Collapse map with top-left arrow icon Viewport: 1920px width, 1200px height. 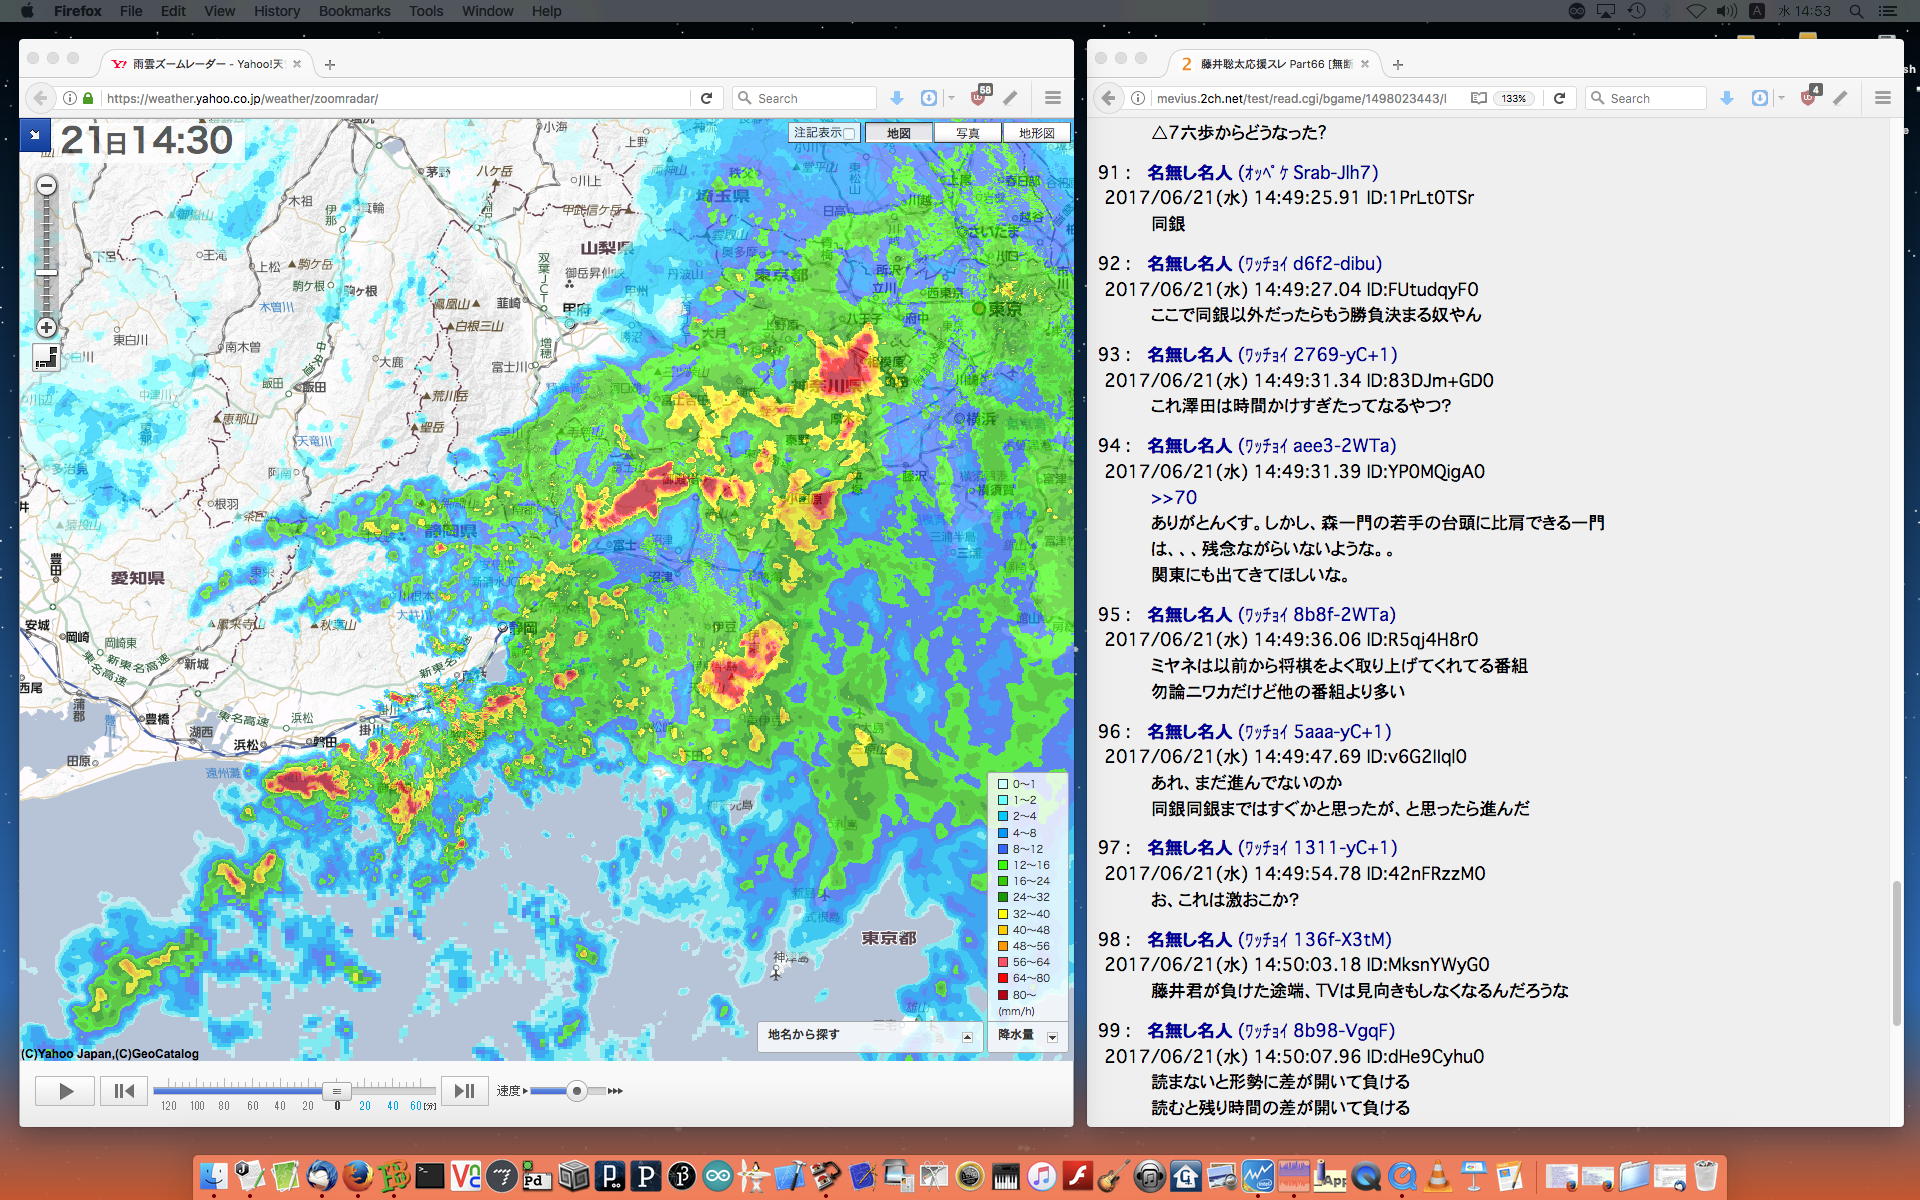click(35, 135)
